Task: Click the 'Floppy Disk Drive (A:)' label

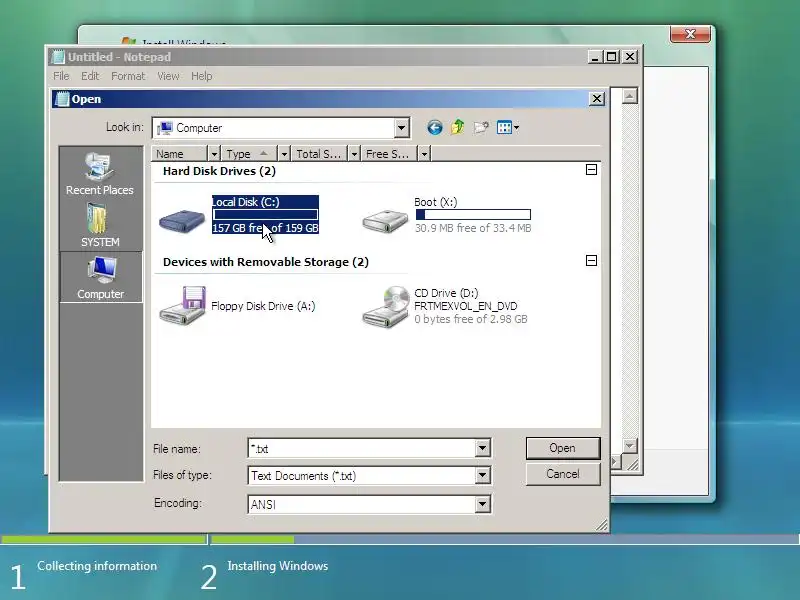Action: coord(263,306)
